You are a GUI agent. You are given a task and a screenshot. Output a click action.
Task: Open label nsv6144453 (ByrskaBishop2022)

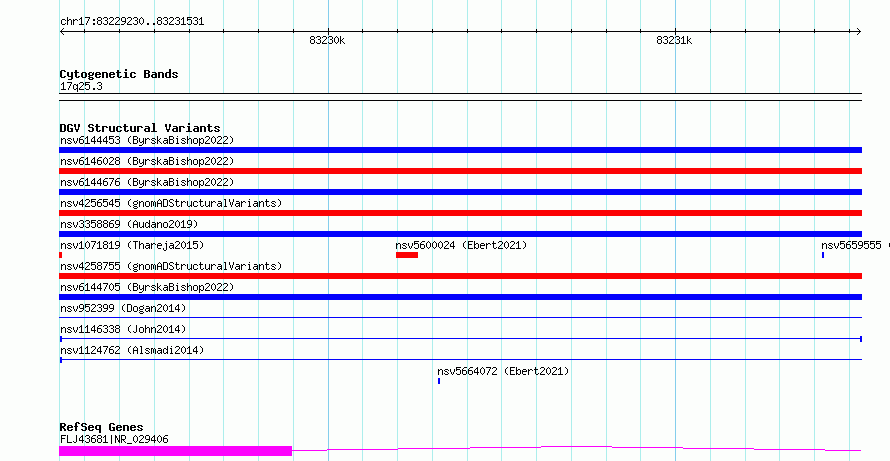pyautogui.click(x=147, y=140)
